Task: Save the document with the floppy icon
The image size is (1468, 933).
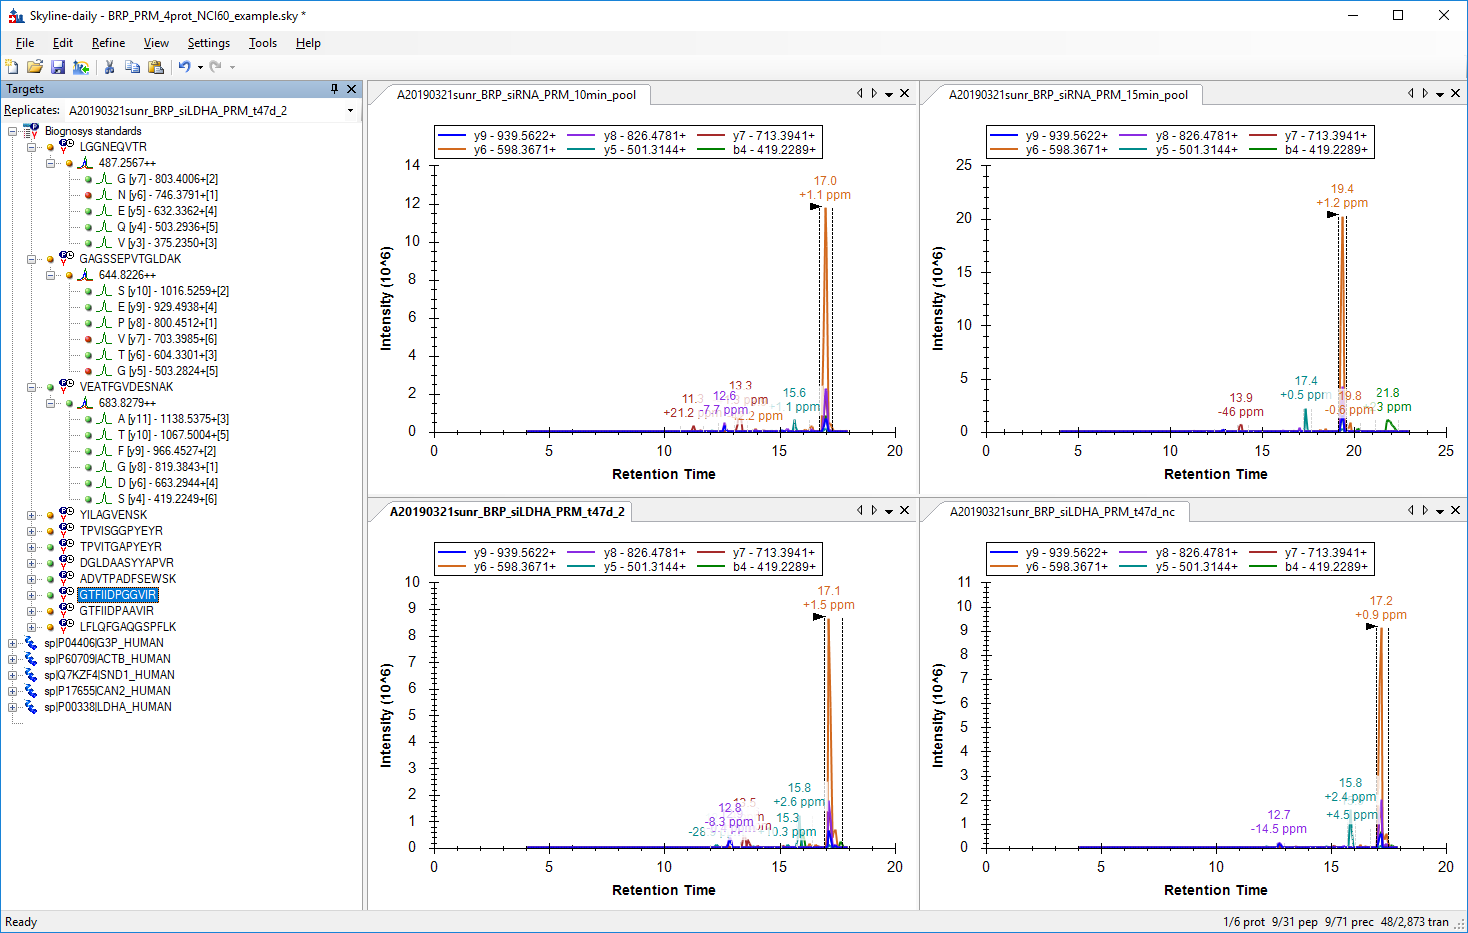Action: [x=58, y=67]
